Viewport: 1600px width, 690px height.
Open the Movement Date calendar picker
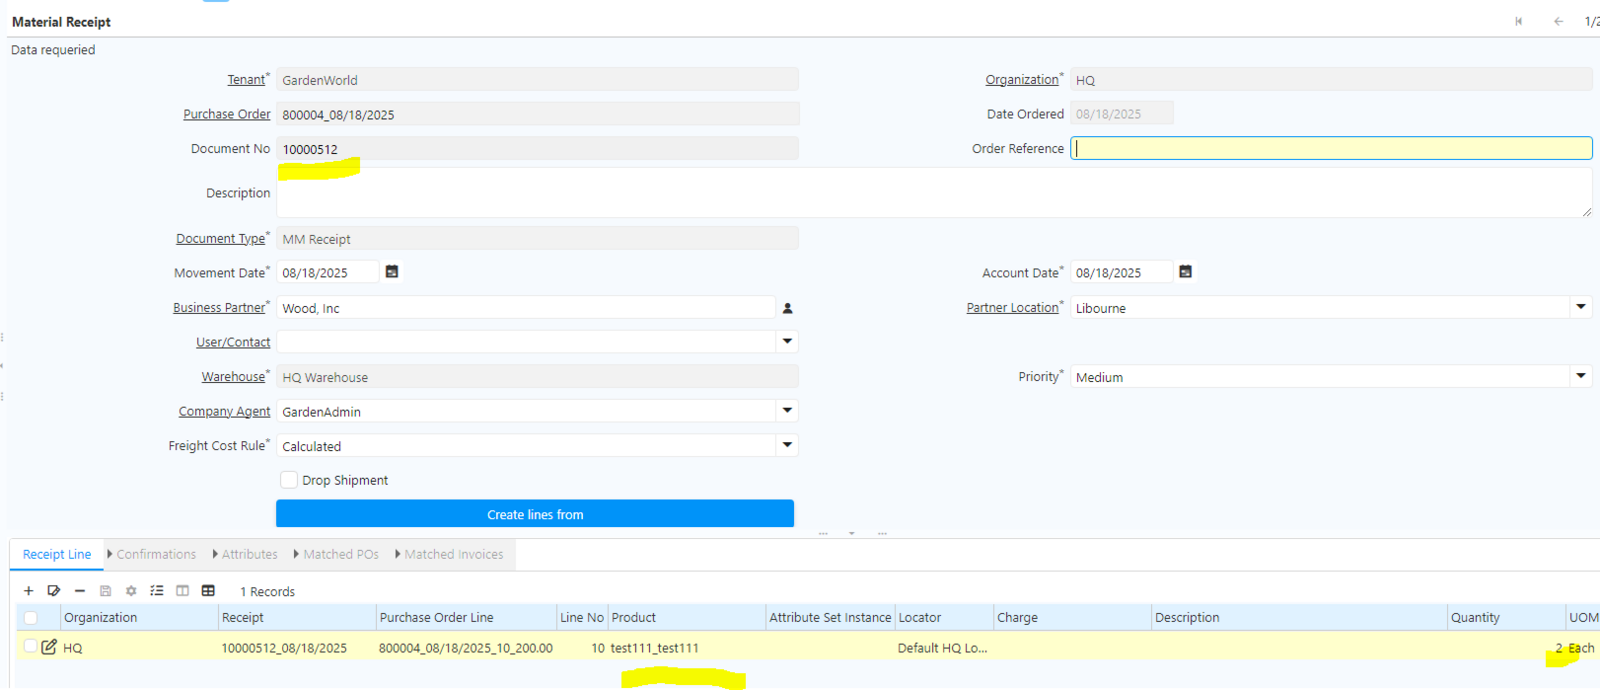pos(392,272)
